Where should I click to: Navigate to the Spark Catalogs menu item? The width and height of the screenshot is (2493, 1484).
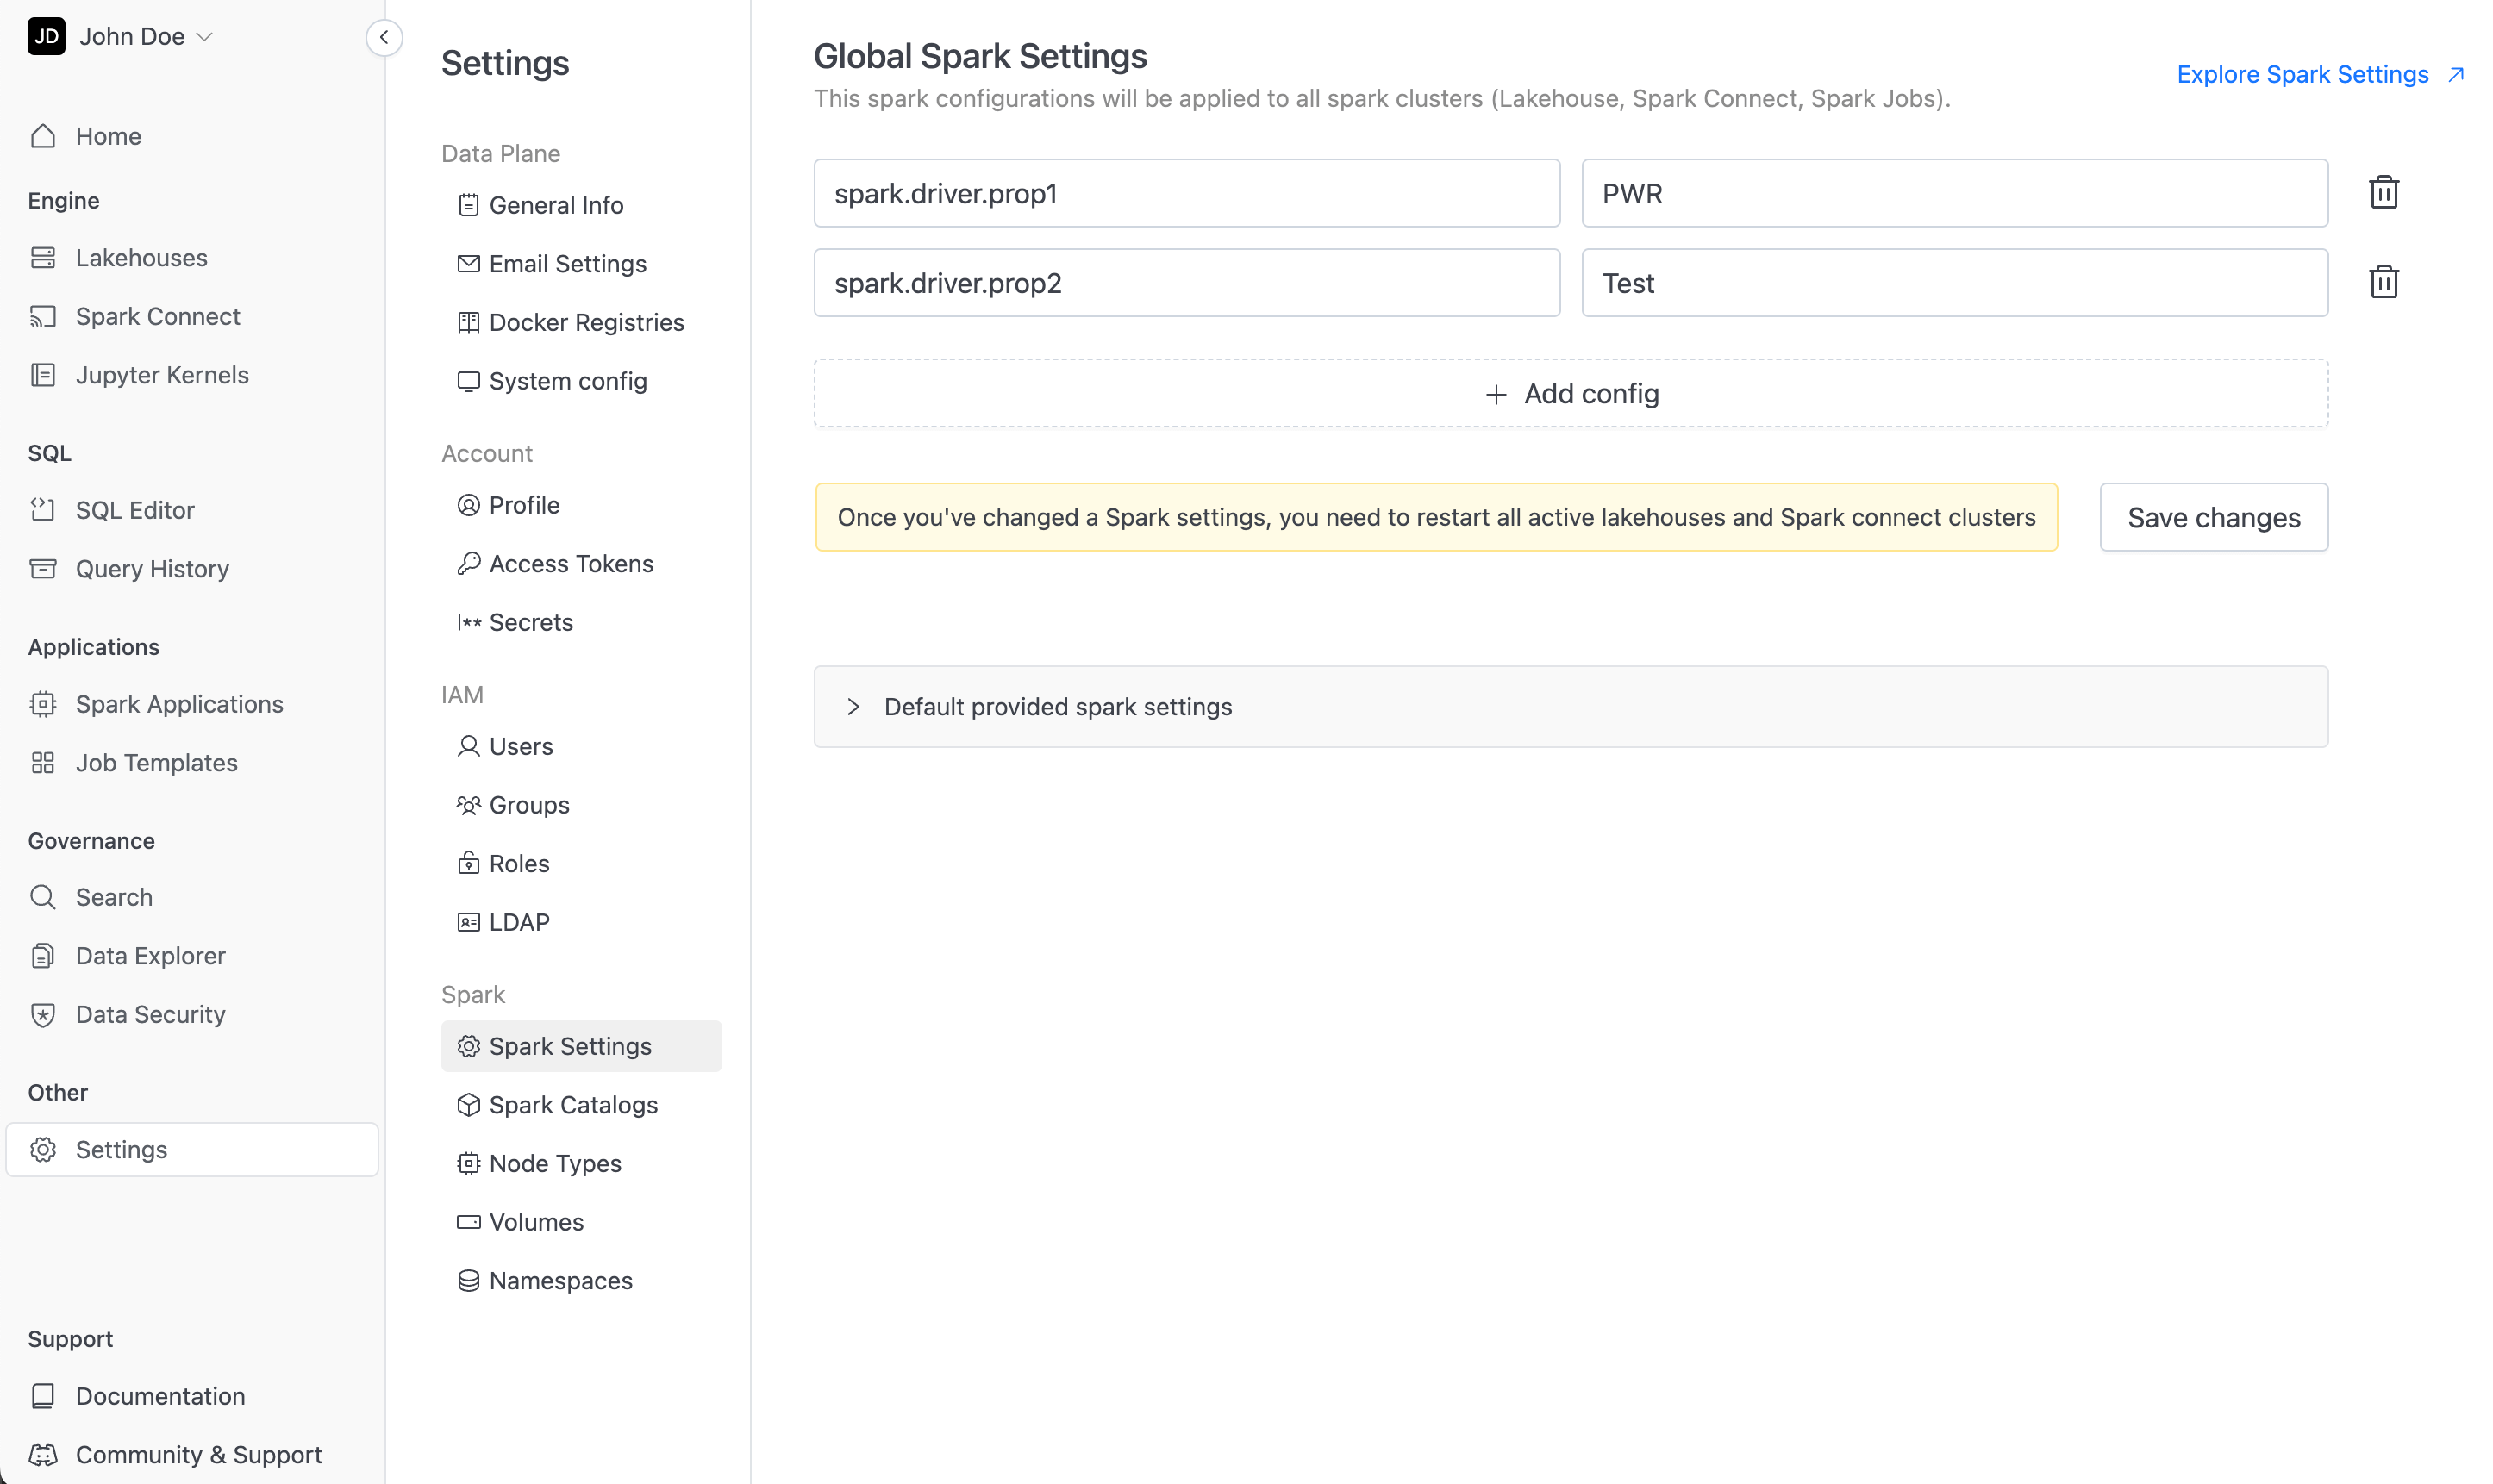tap(574, 1104)
